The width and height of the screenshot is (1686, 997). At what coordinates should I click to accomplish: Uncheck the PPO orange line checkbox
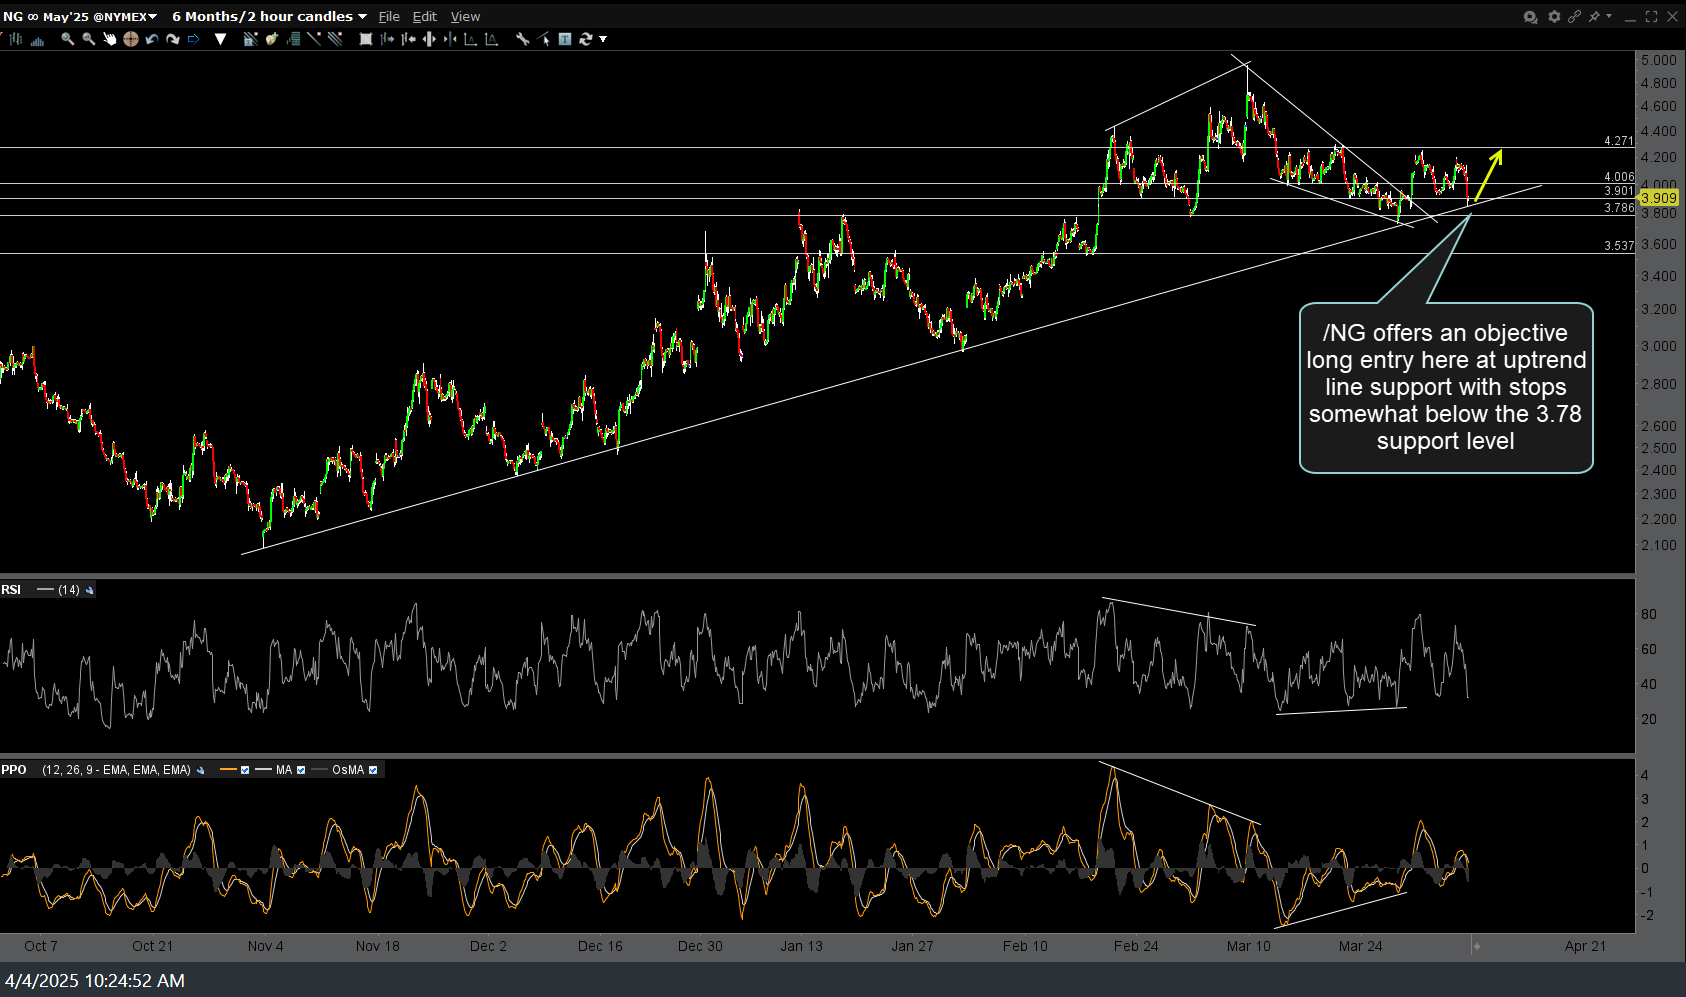click(245, 770)
